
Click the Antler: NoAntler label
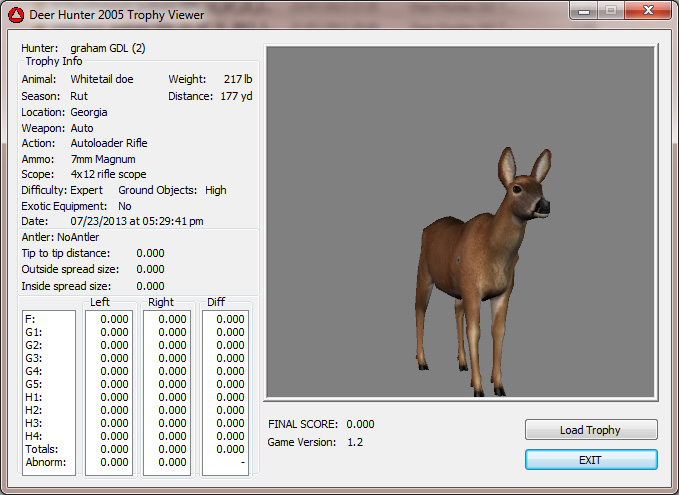[60, 237]
